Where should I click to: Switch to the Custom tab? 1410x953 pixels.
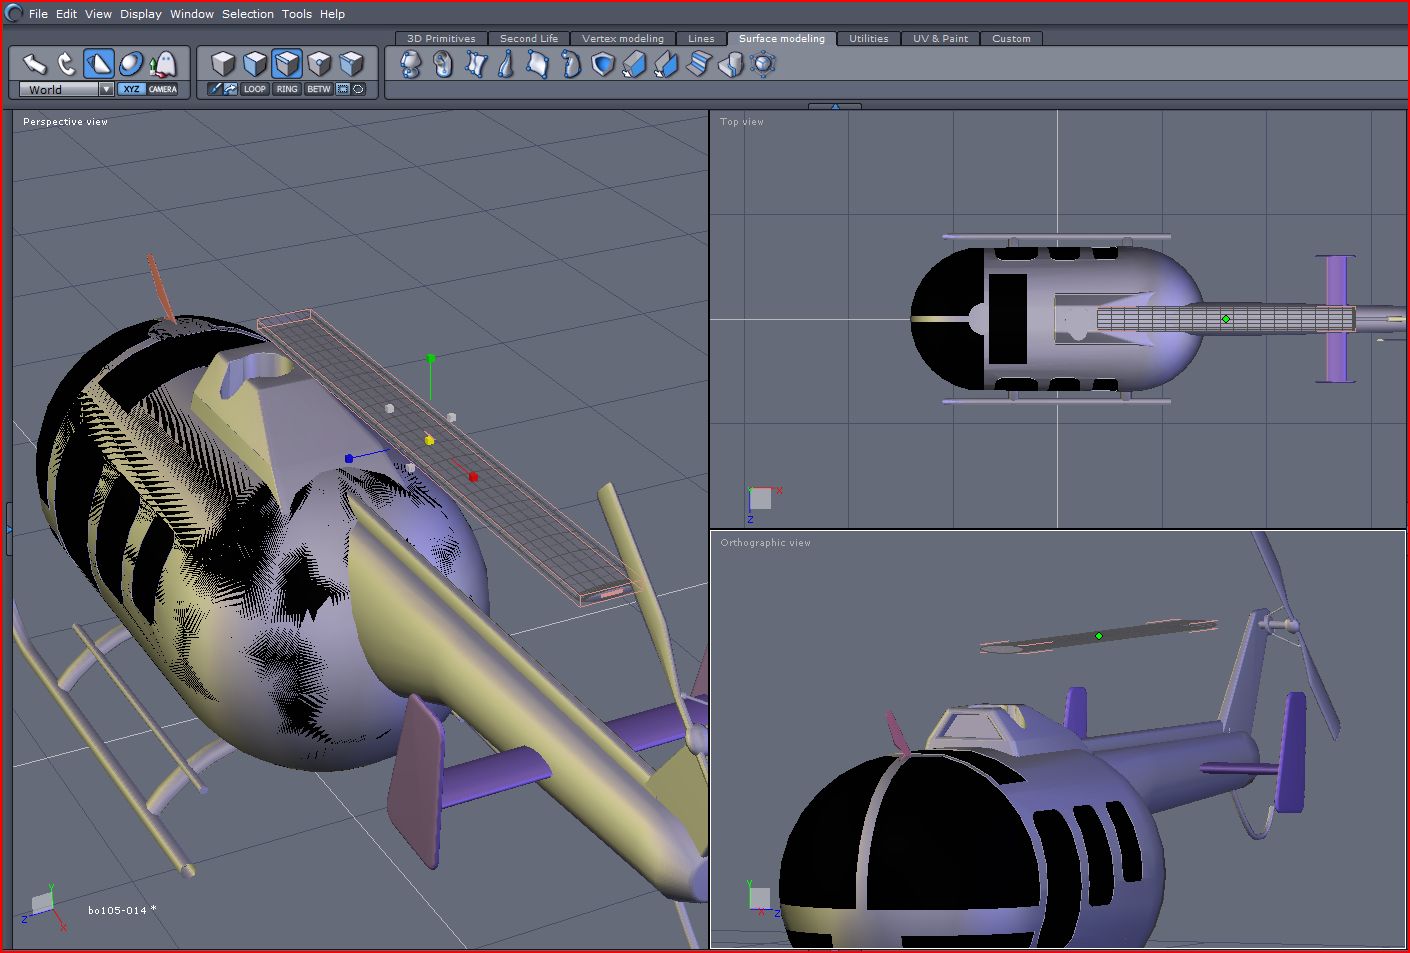(x=1011, y=39)
